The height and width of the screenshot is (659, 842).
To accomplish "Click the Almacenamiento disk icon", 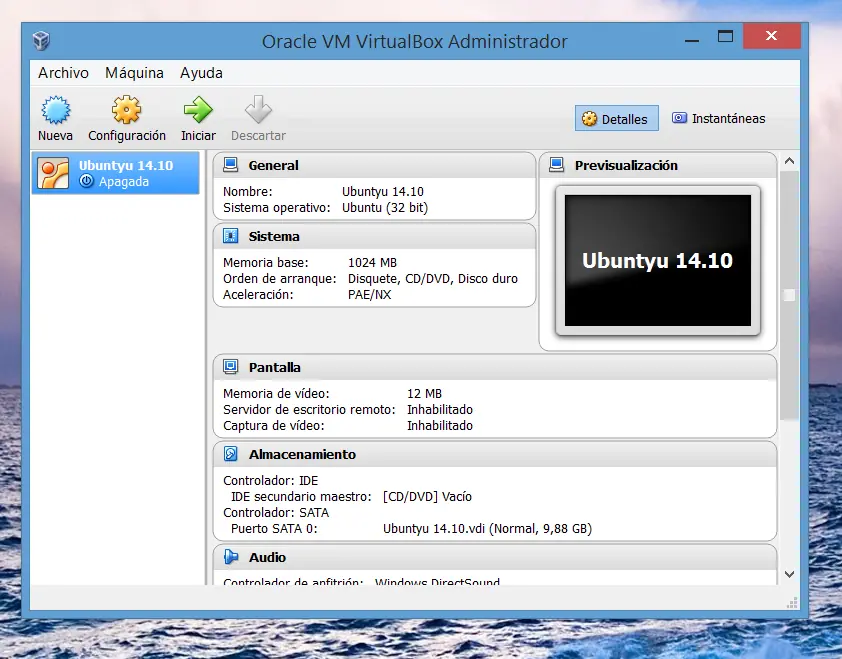I will (x=230, y=454).
